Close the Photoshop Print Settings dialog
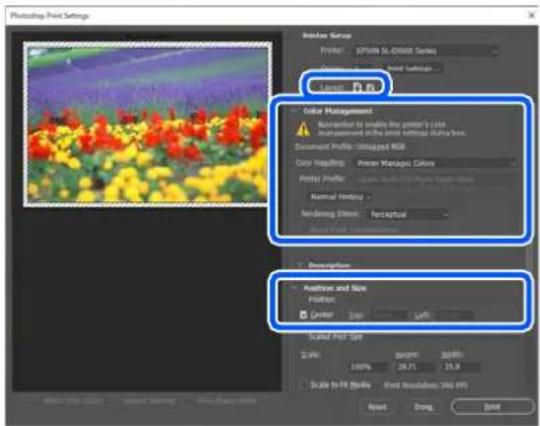Image resolution: width=540 pixels, height=426 pixels. point(532,15)
